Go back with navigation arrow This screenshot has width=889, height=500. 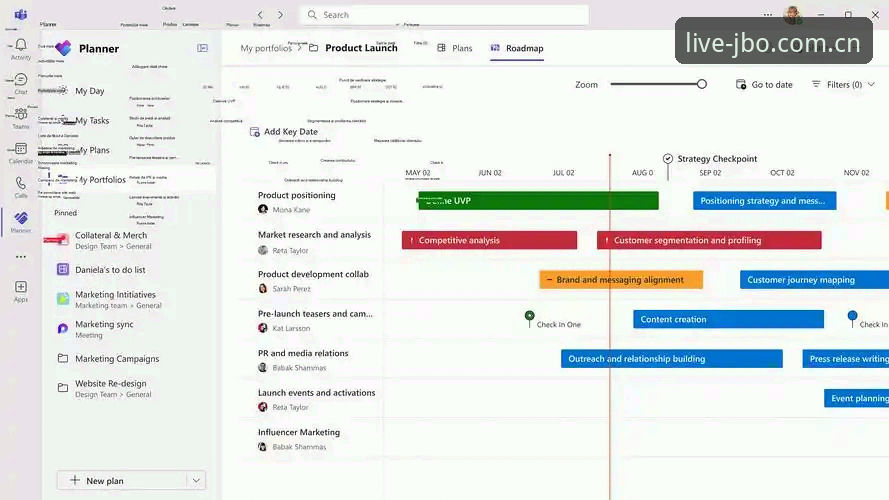coord(260,15)
